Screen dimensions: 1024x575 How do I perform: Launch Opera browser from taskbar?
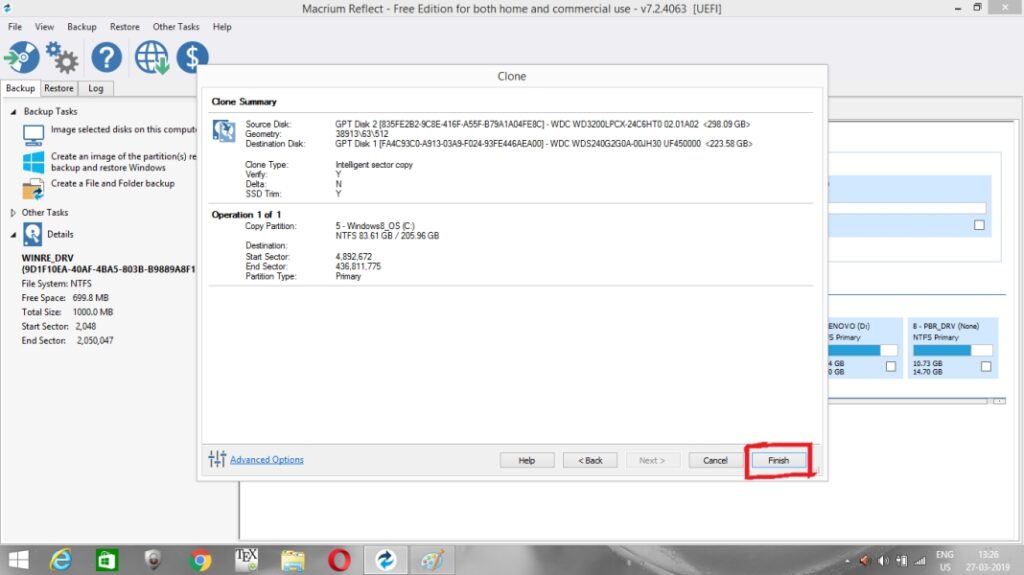pos(339,560)
